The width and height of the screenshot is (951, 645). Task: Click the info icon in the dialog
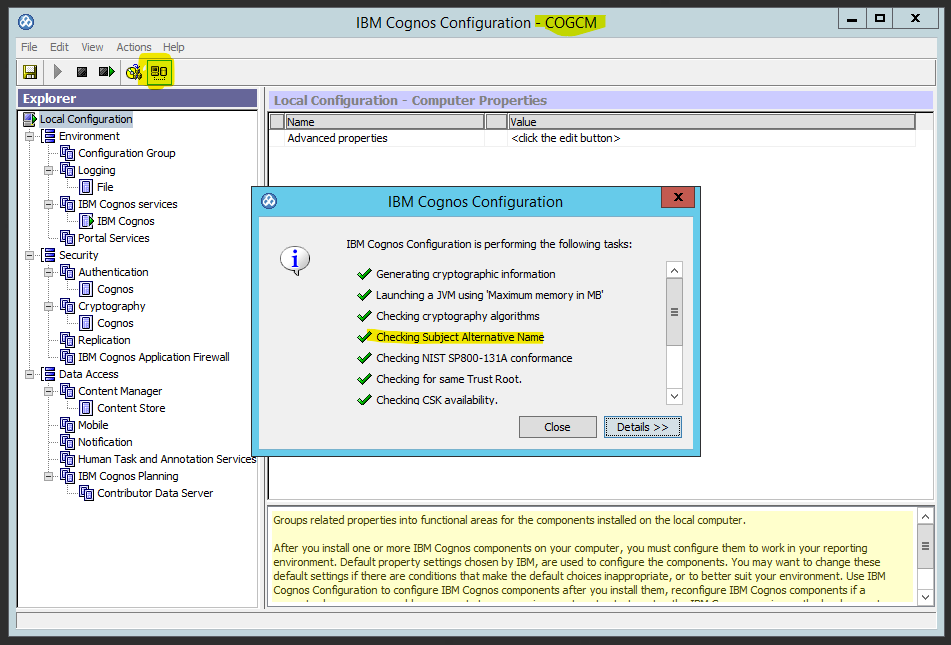pyautogui.click(x=295, y=261)
